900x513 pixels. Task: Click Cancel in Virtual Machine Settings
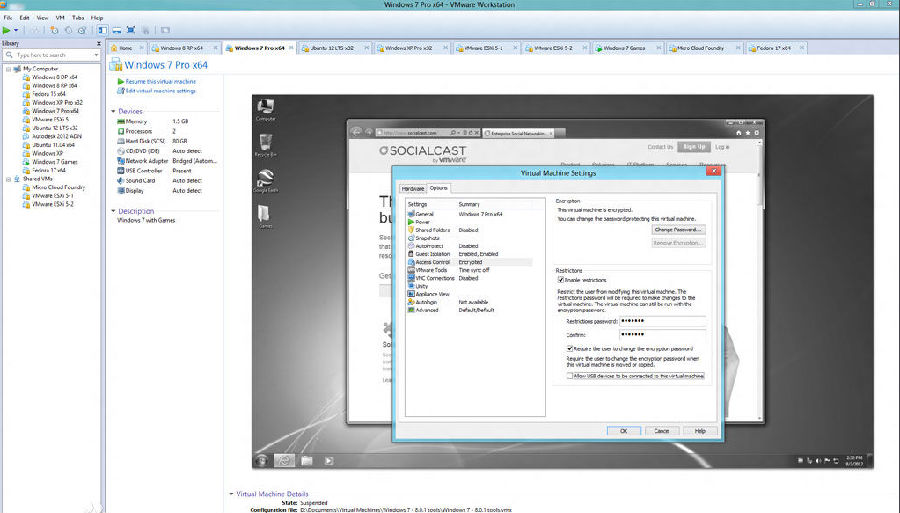[662, 431]
